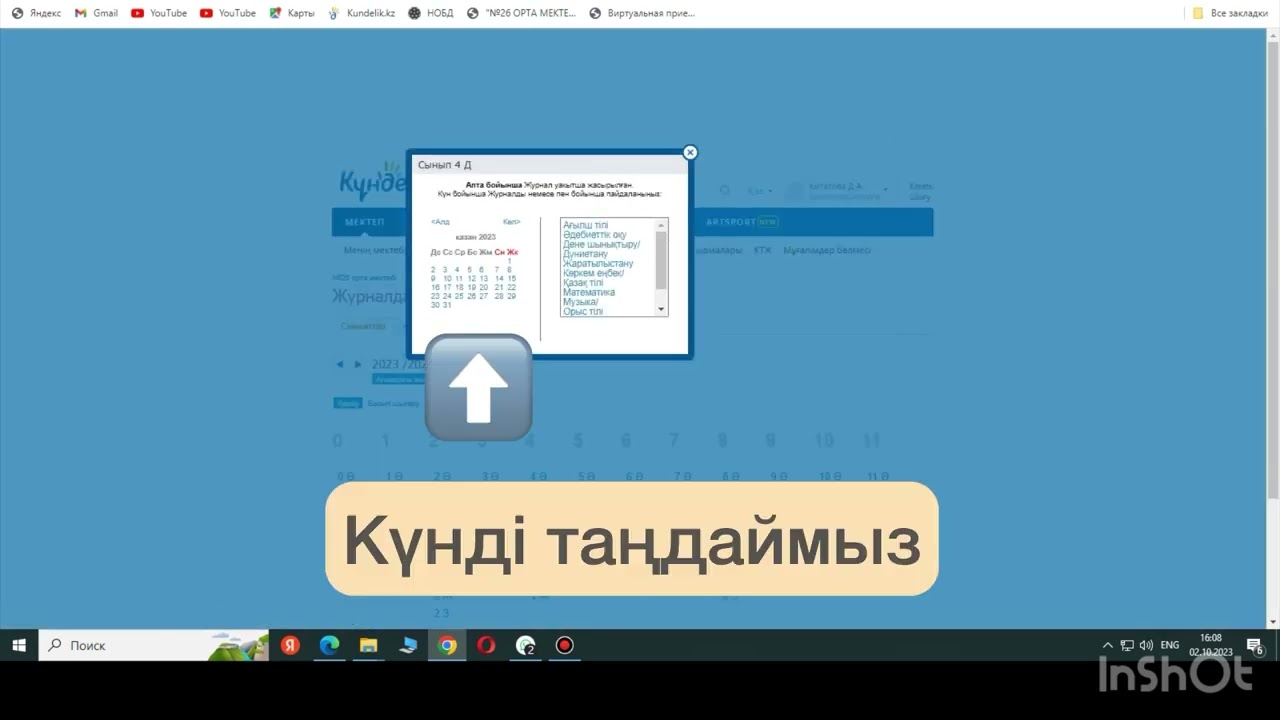Viewport: 1280px width, 720px height.
Task: Open the notification center icon
Action: point(1255,646)
